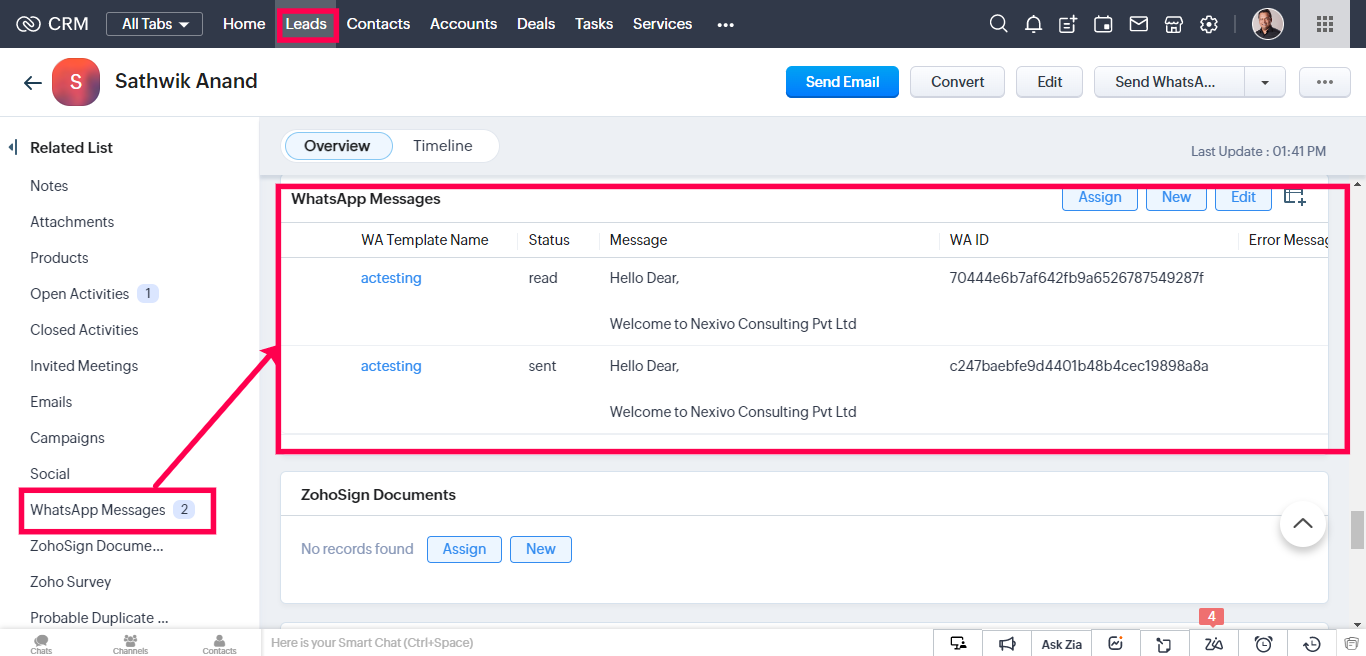This screenshot has width=1366, height=656.
Task: Open the Deals tab
Action: click(x=535, y=24)
